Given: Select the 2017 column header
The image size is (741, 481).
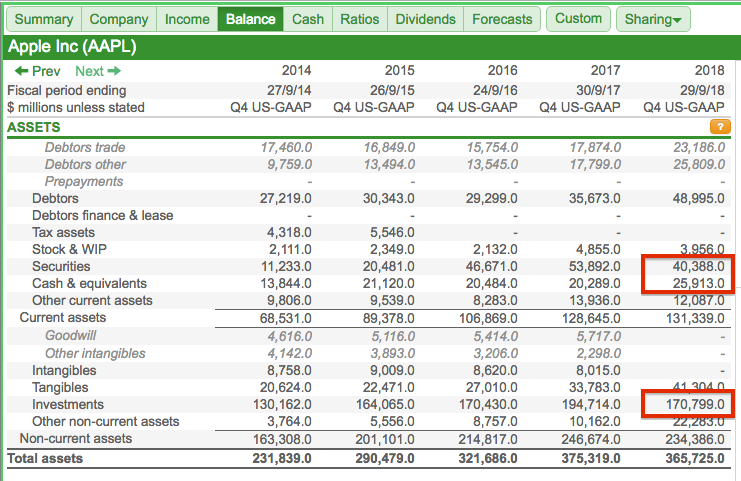Looking at the screenshot, I should click(605, 70).
